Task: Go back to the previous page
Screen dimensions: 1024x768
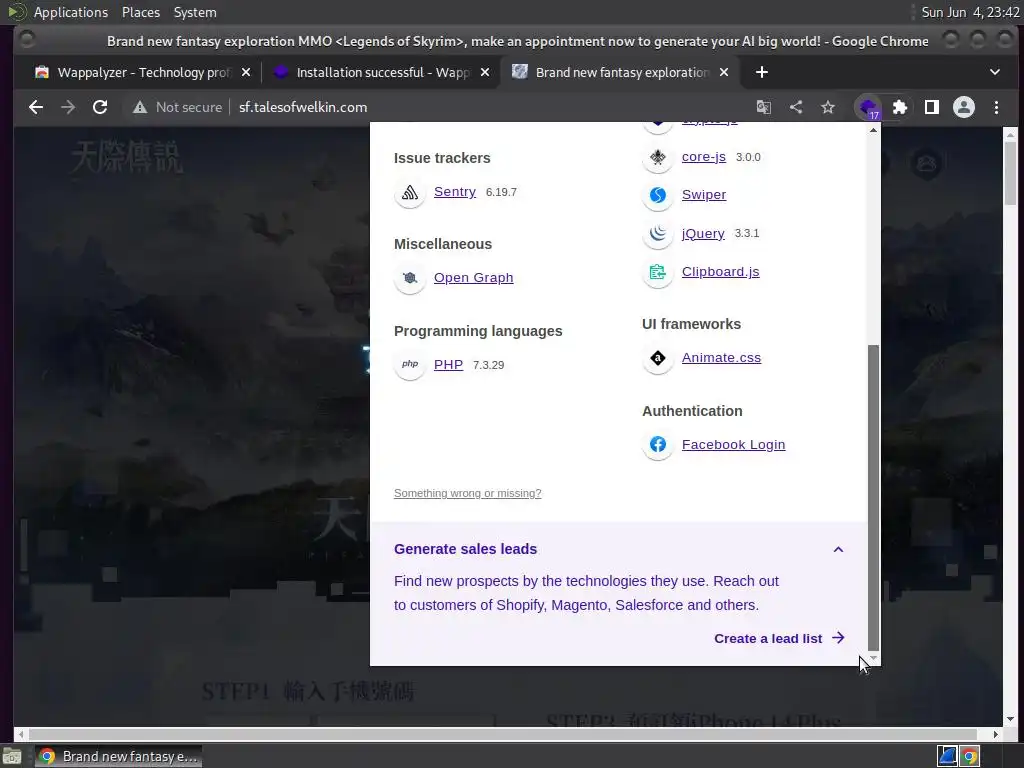Action: pos(36,107)
